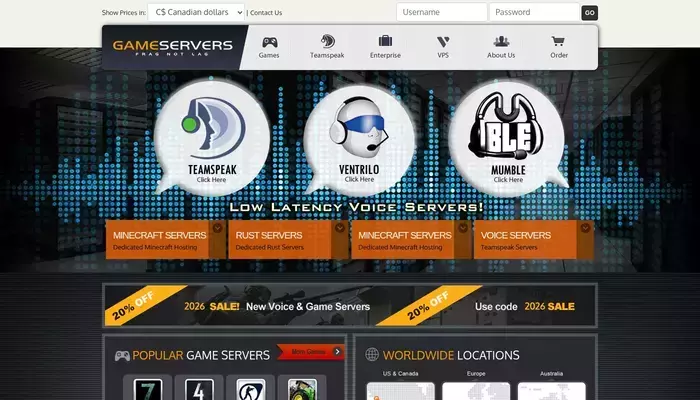Open the Voice Servers orange tile
The height and width of the screenshot is (400, 700).
pos(534,240)
